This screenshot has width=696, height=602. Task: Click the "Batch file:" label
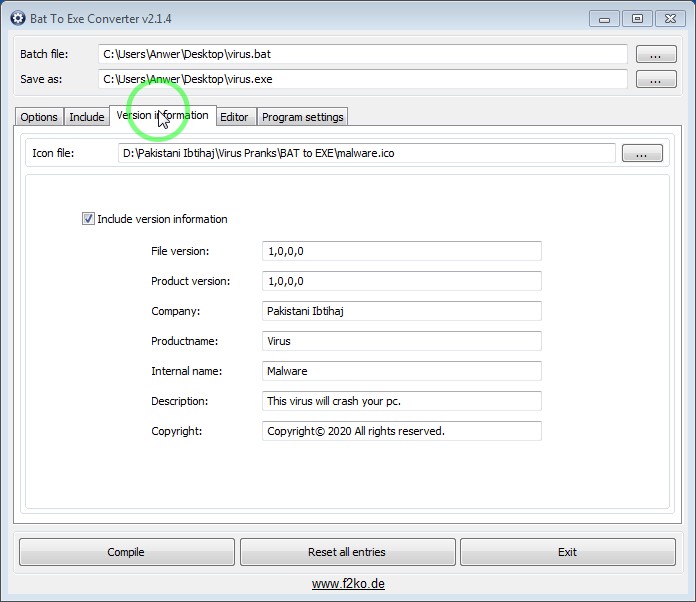pos(44,54)
